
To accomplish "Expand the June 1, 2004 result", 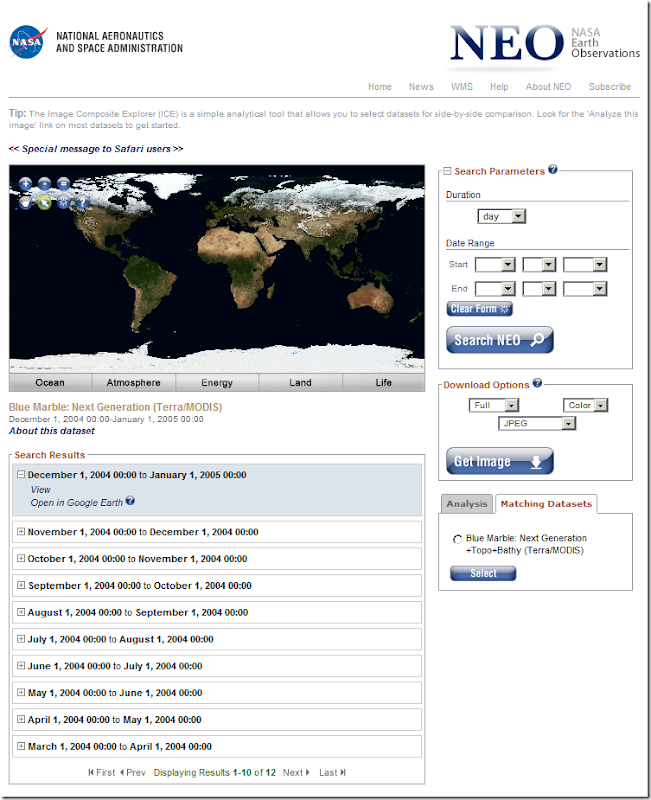I will point(21,665).
